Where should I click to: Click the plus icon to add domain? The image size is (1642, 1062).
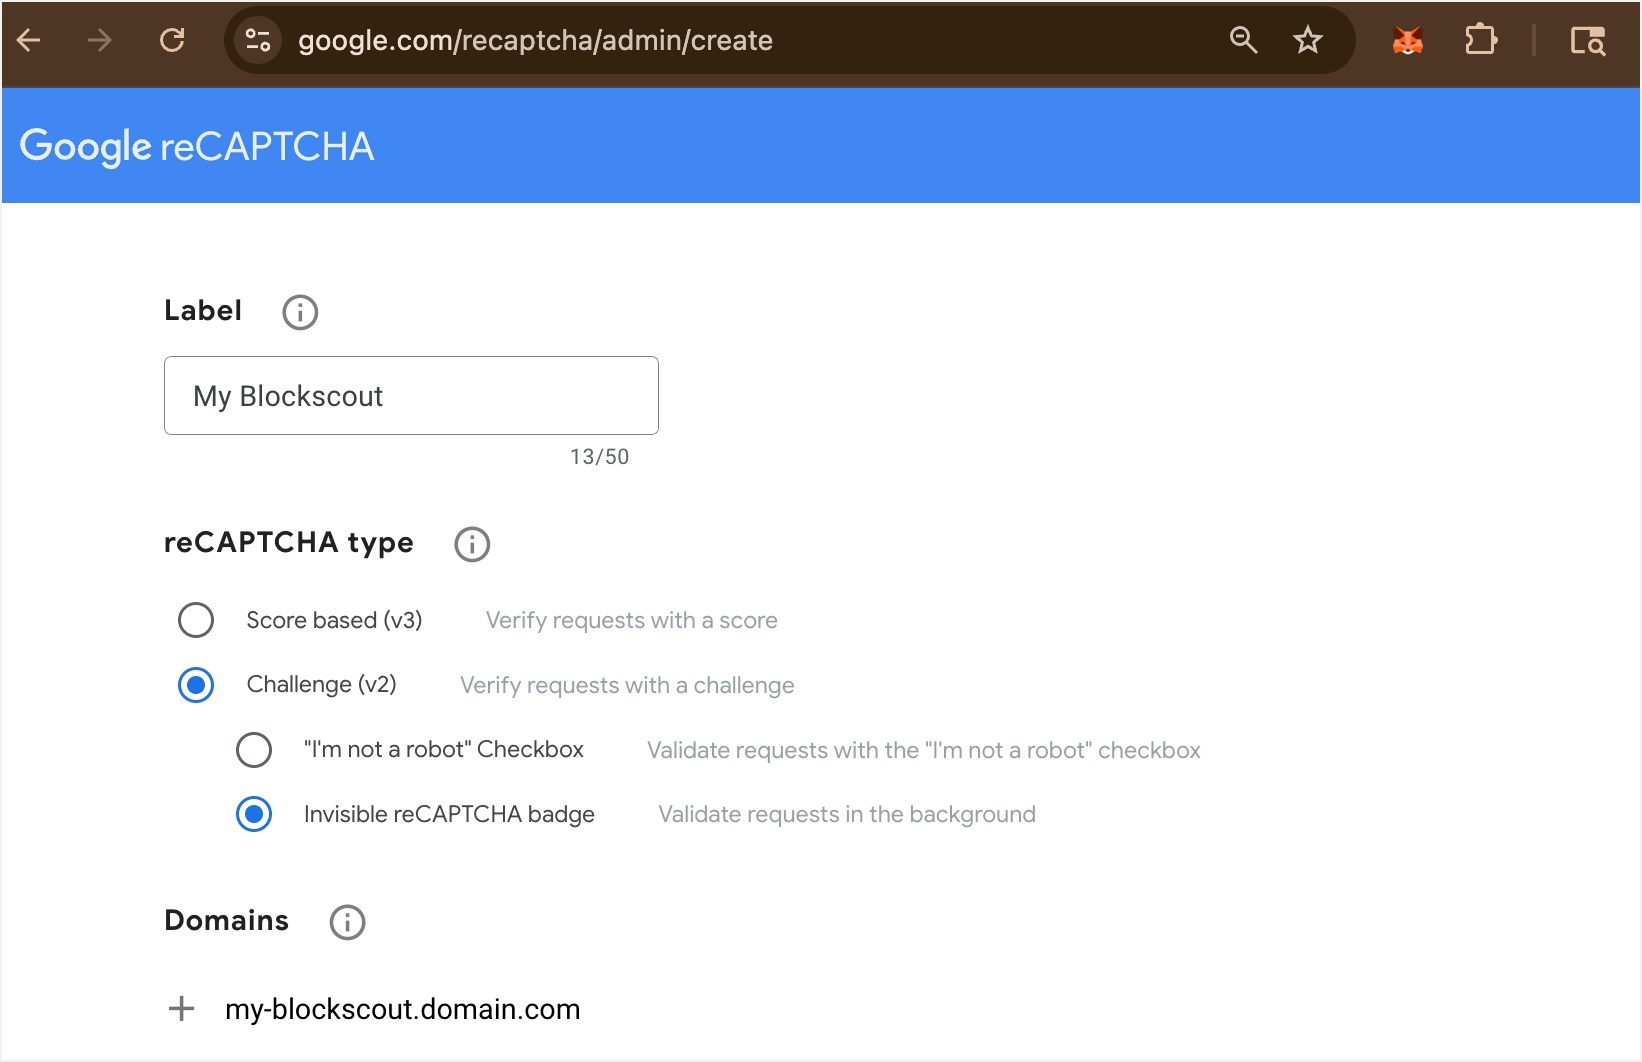(181, 1008)
